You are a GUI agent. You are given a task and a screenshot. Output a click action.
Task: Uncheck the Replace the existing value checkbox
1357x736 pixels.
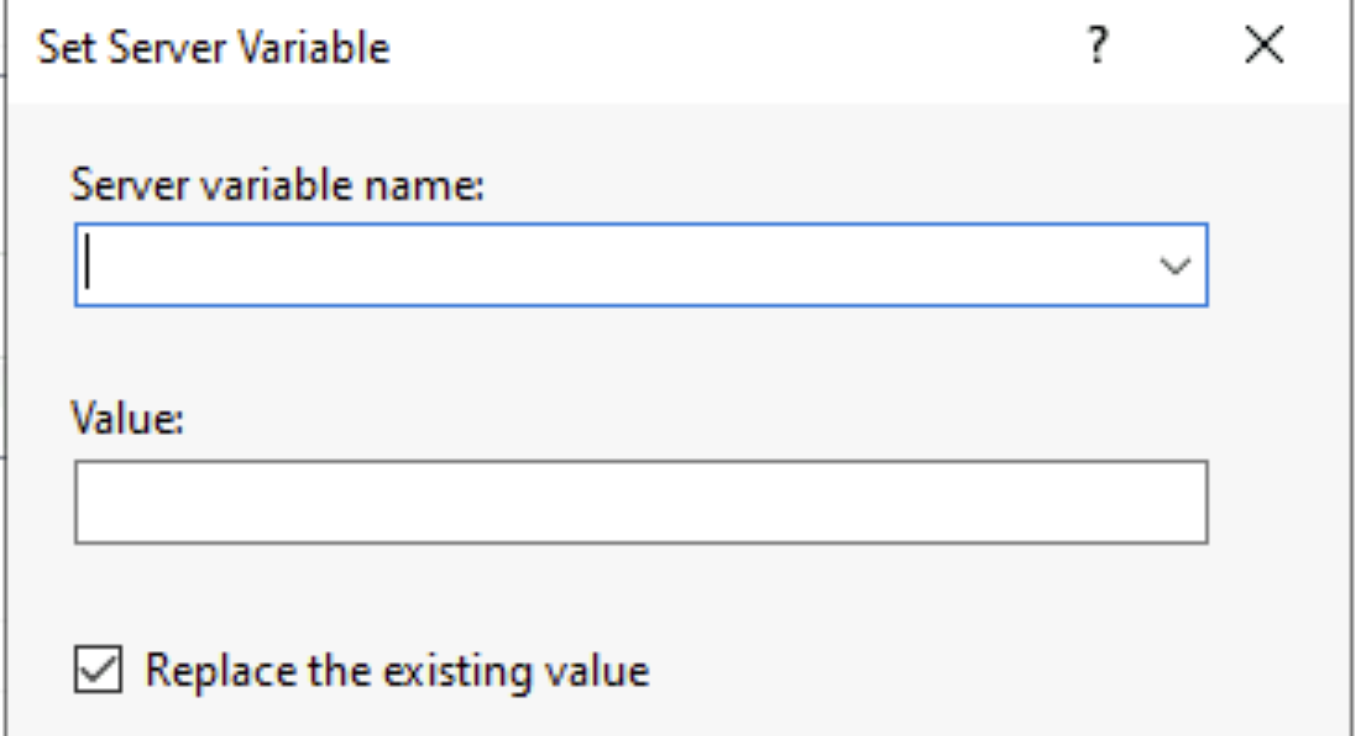point(98,670)
